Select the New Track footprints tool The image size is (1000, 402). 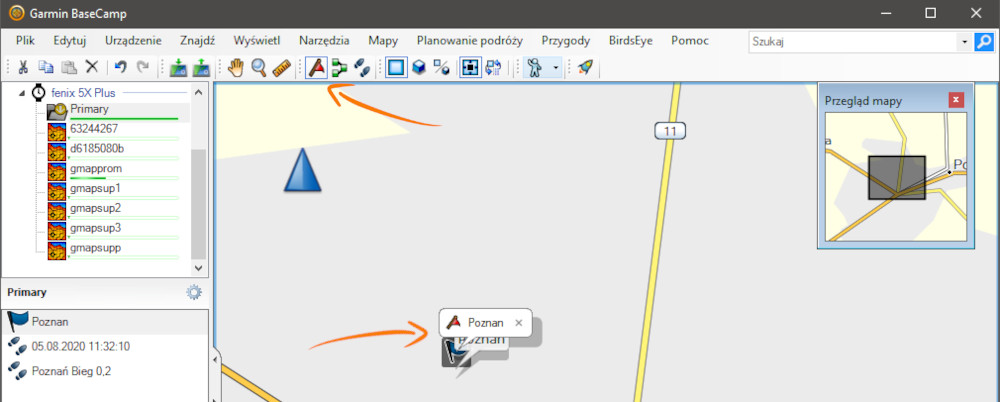click(362, 68)
